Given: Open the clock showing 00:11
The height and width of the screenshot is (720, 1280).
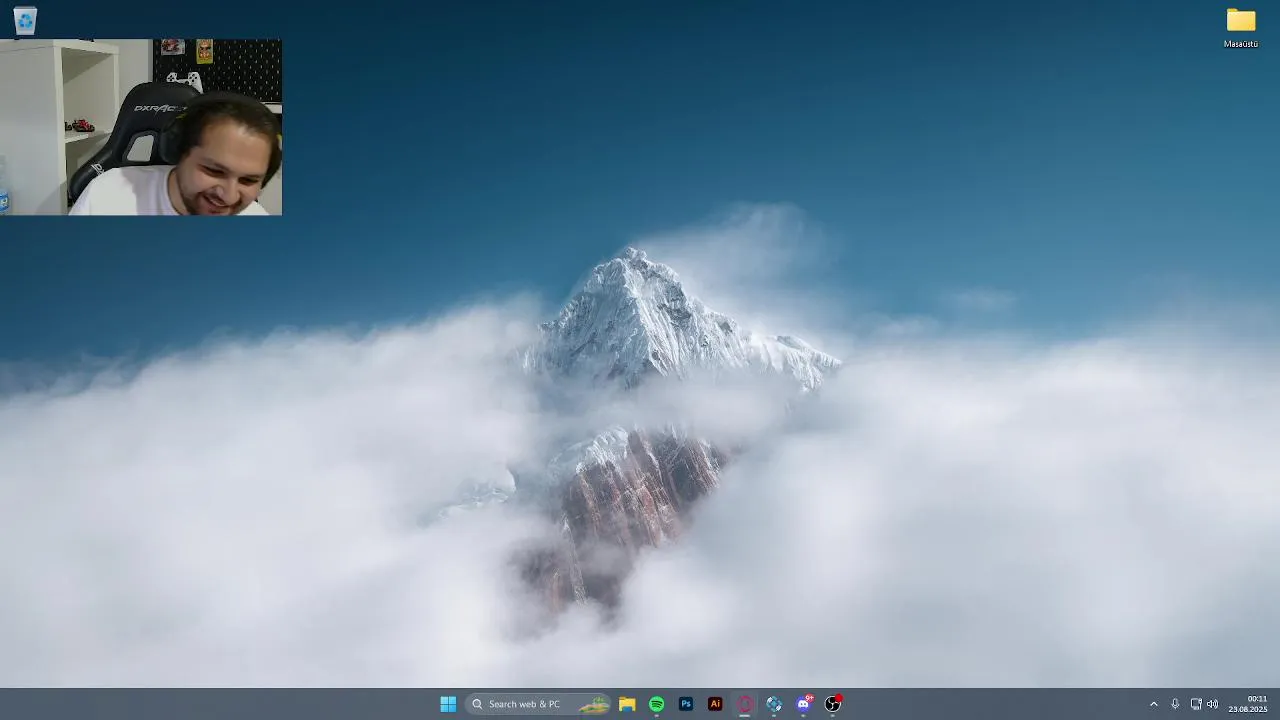Looking at the screenshot, I should pyautogui.click(x=1248, y=704).
